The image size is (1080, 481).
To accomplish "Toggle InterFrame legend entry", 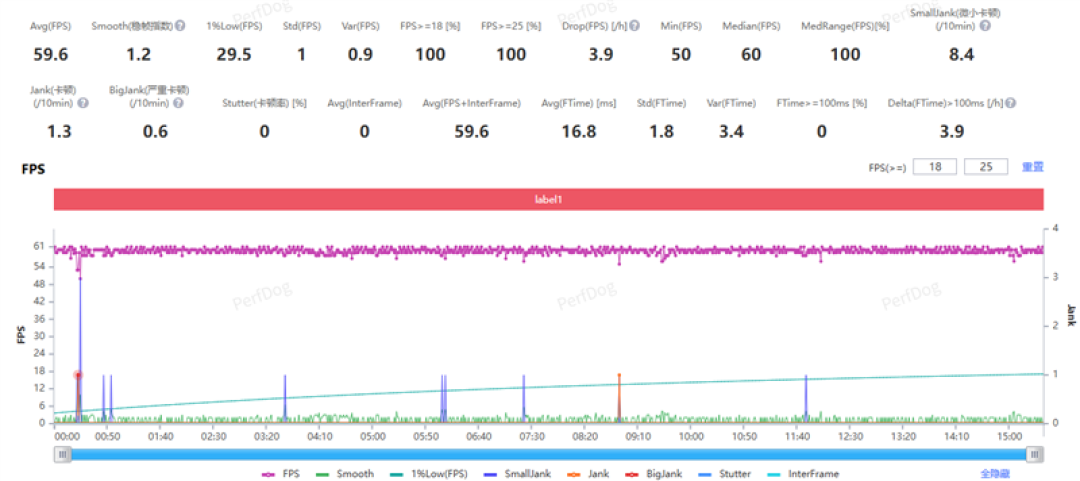I will [801, 474].
